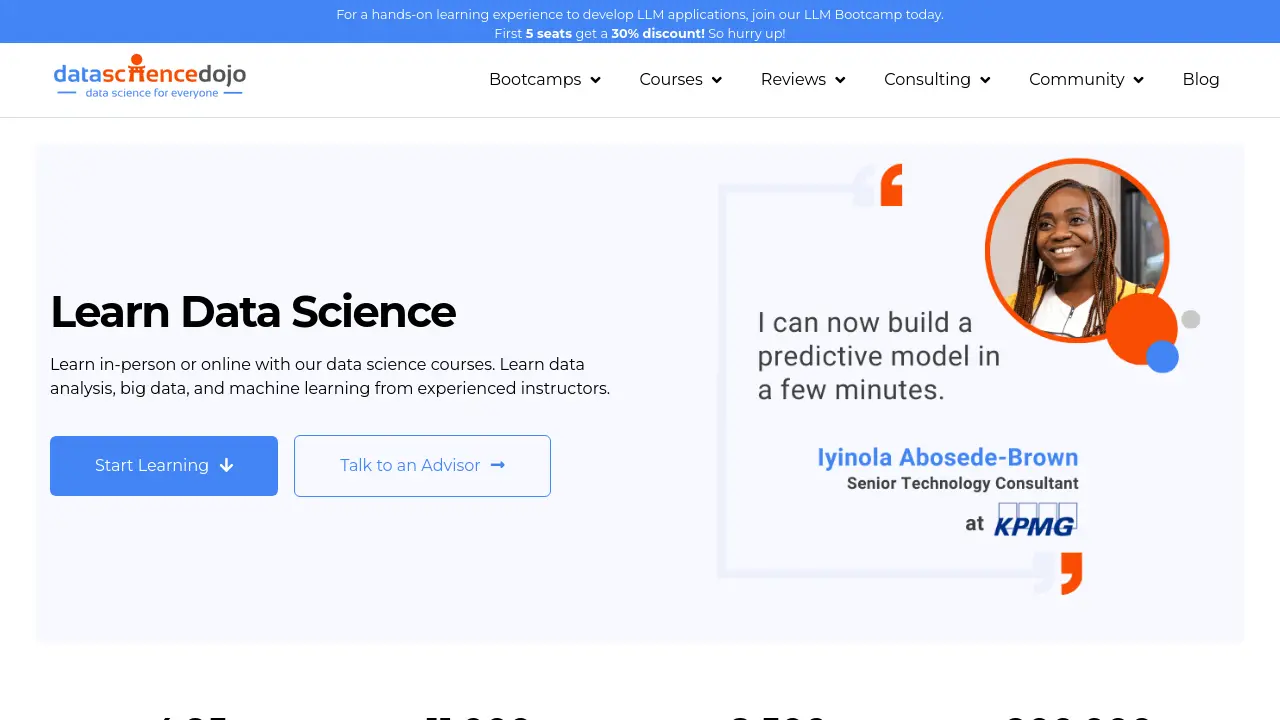
Task: Click the Talk to an Advisor button
Action: tap(422, 466)
